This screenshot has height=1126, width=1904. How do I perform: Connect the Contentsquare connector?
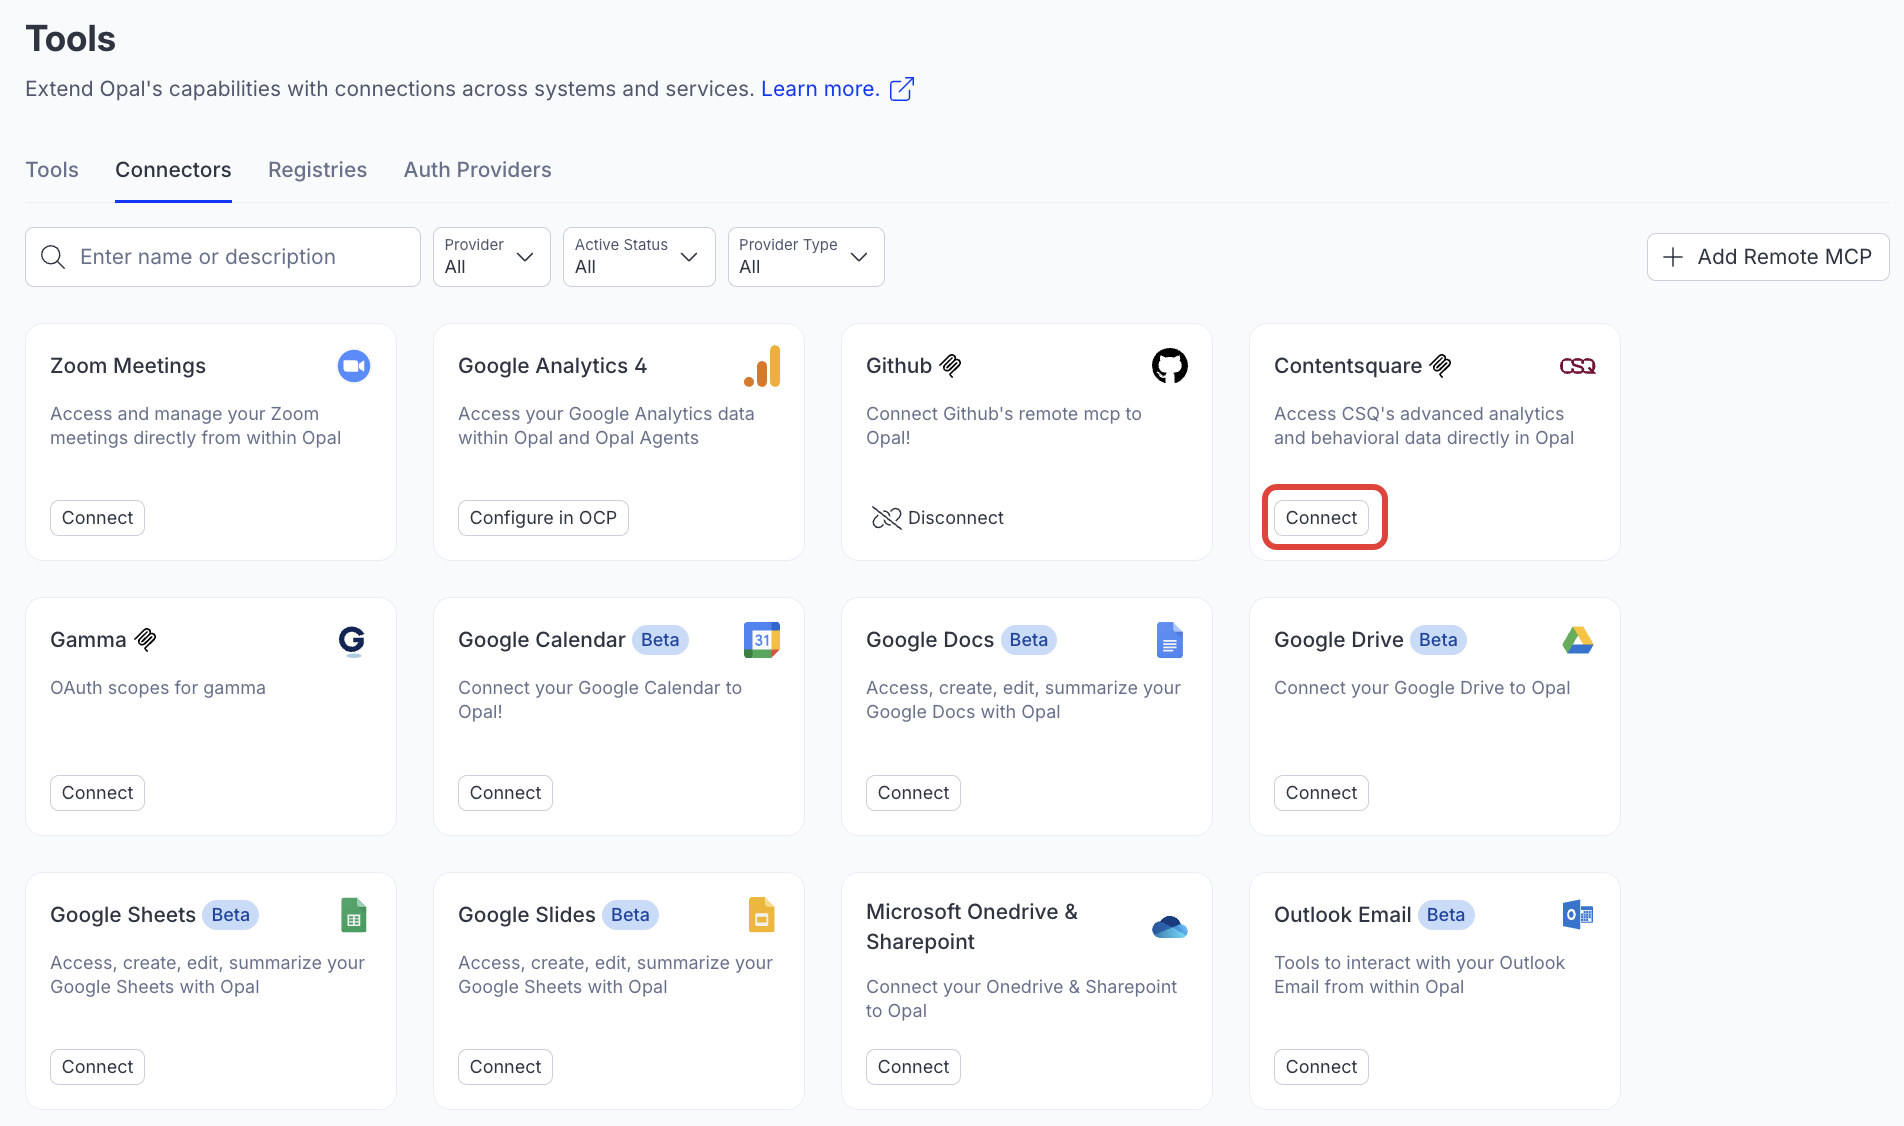click(x=1321, y=518)
